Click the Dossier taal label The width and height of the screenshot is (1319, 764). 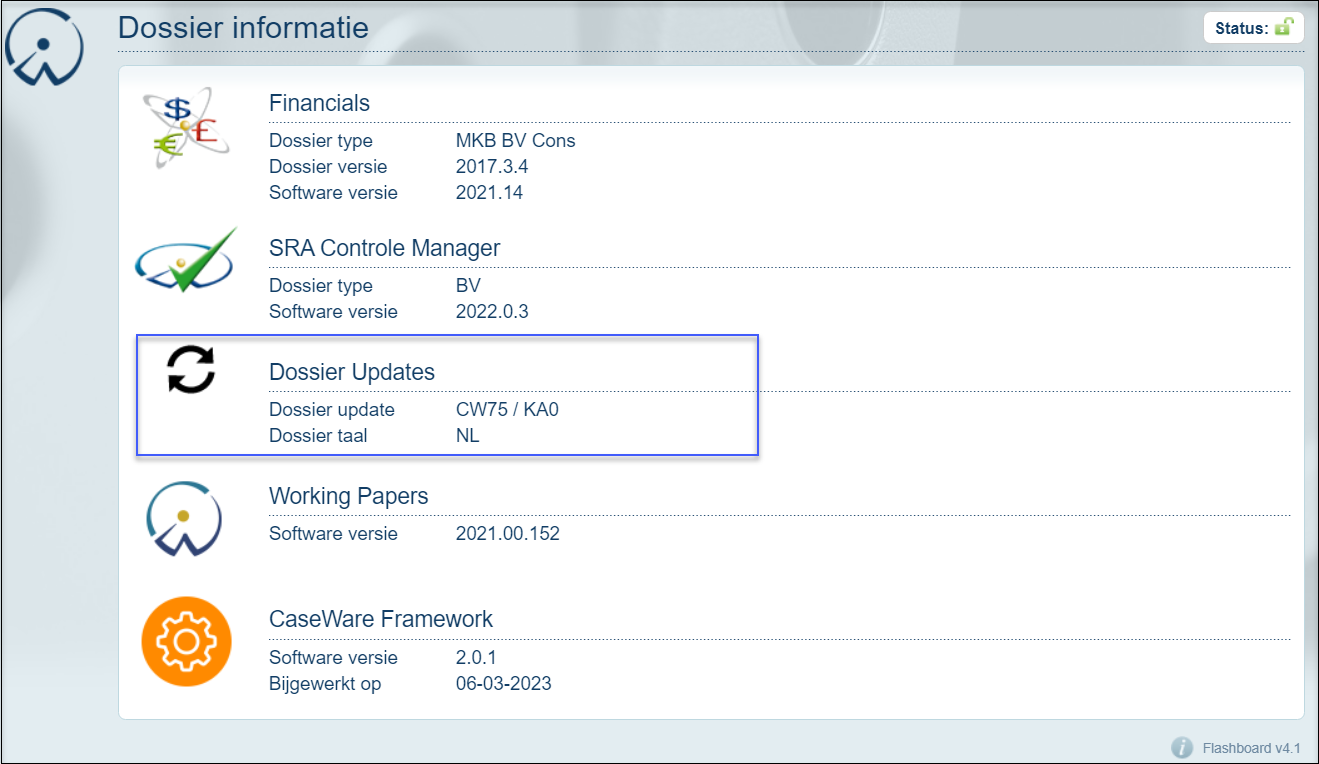318,436
